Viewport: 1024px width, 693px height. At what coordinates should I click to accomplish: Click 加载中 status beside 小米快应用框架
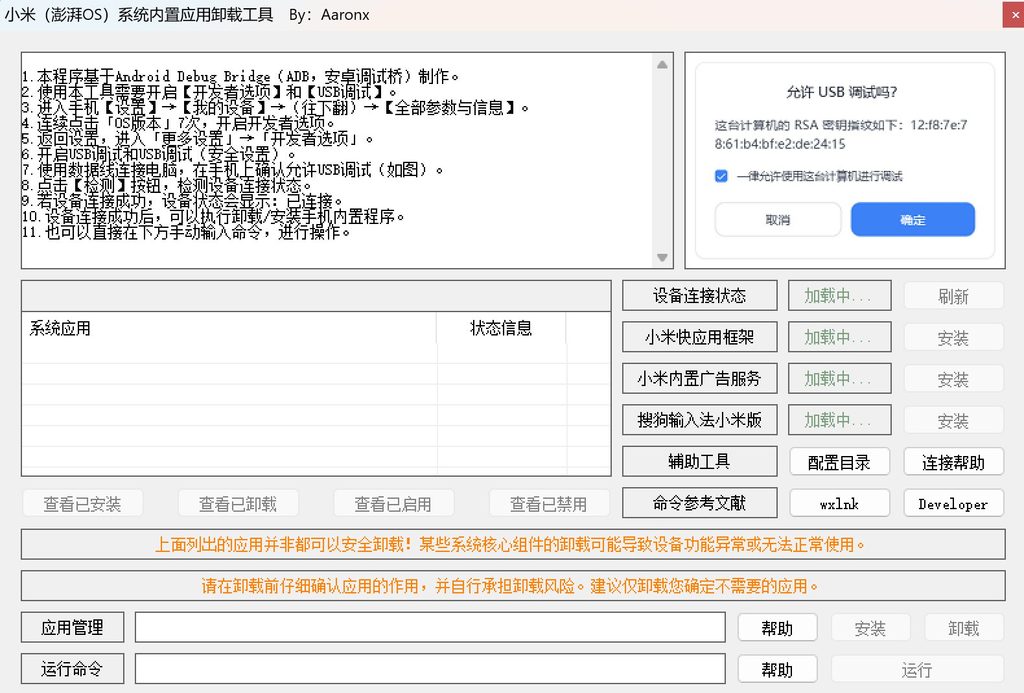coord(839,337)
